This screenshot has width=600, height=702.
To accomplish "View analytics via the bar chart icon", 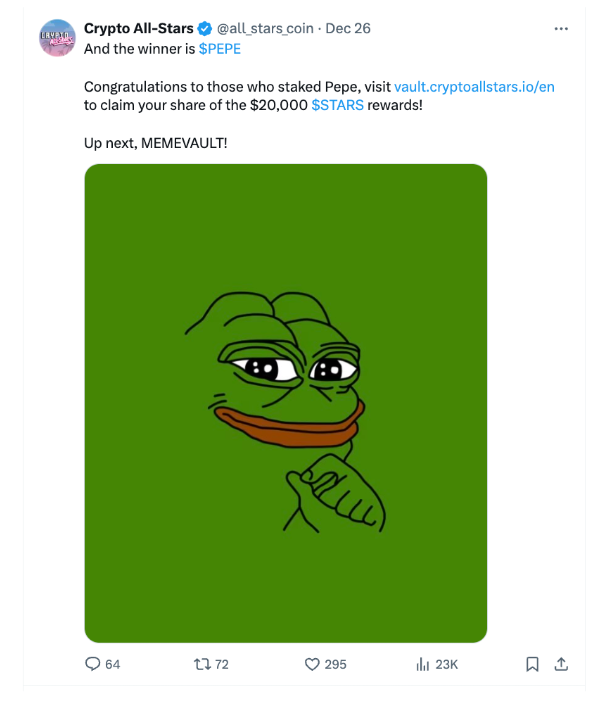I will click(421, 664).
